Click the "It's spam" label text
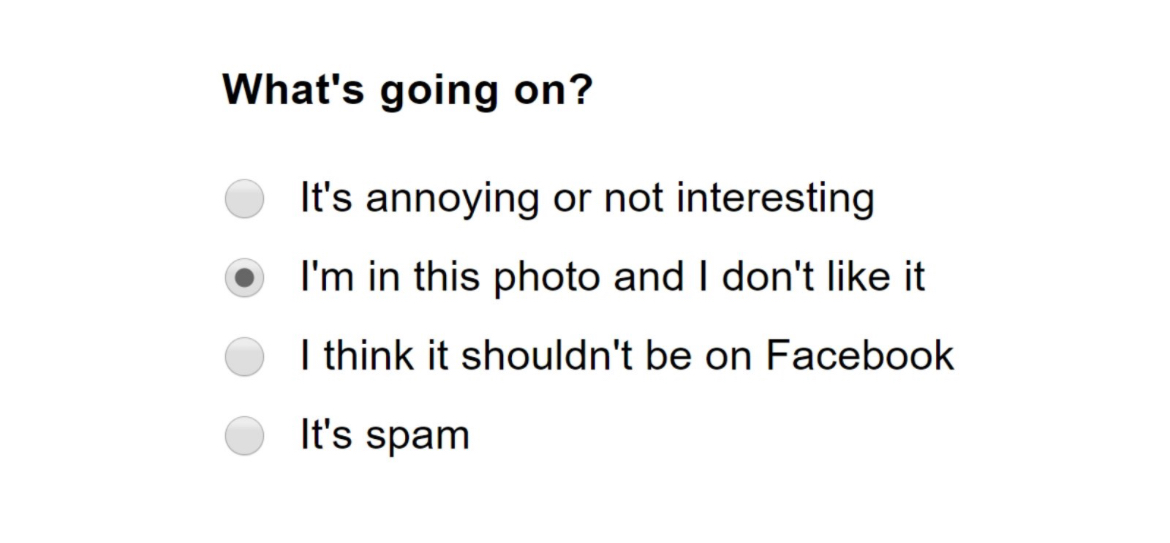Image resolution: width=1170 pixels, height=543 pixels. tap(384, 435)
